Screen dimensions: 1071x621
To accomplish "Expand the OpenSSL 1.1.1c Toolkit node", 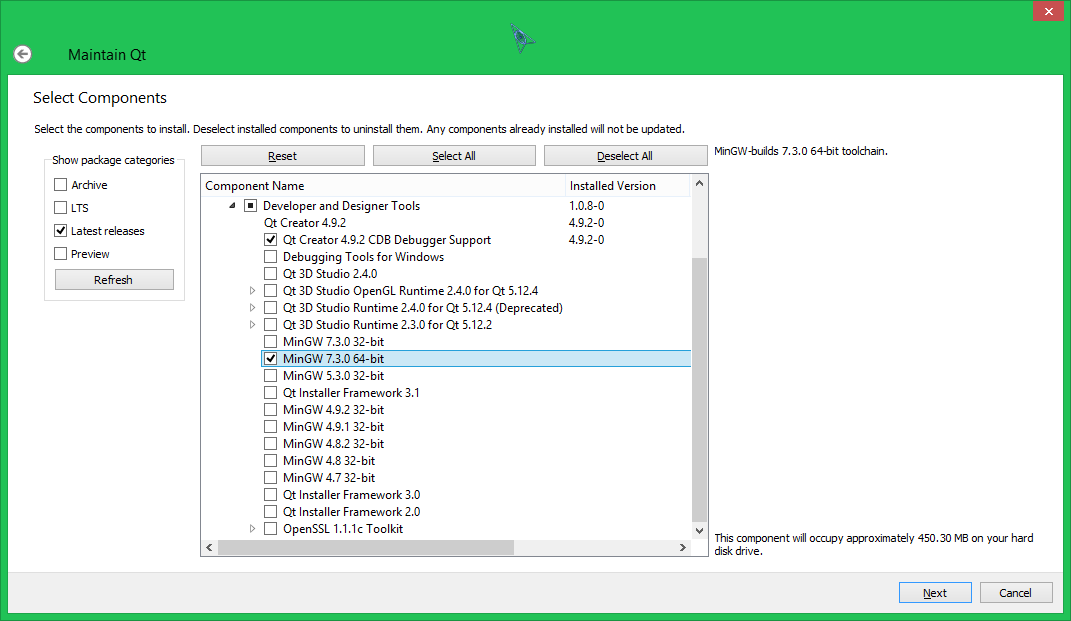I will coord(252,529).
